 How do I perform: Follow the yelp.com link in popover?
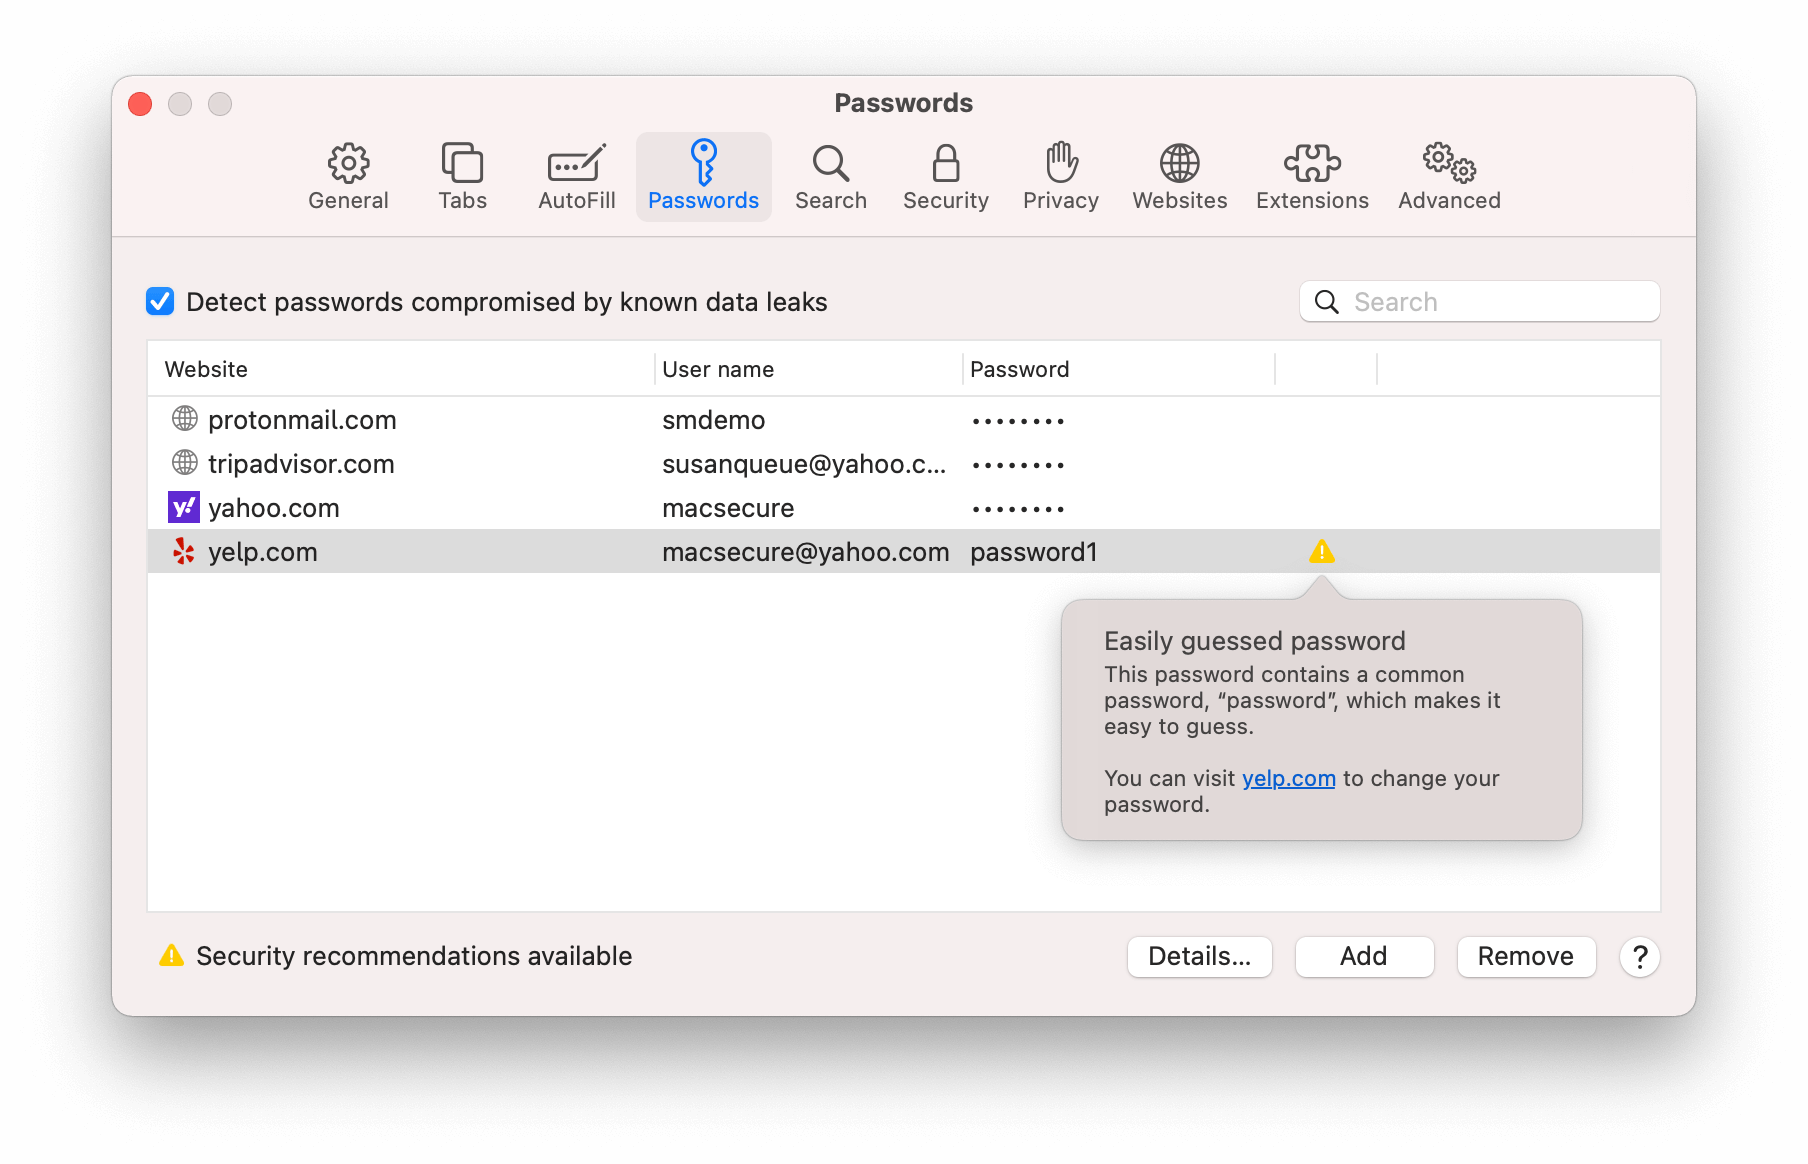[x=1288, y=779]
